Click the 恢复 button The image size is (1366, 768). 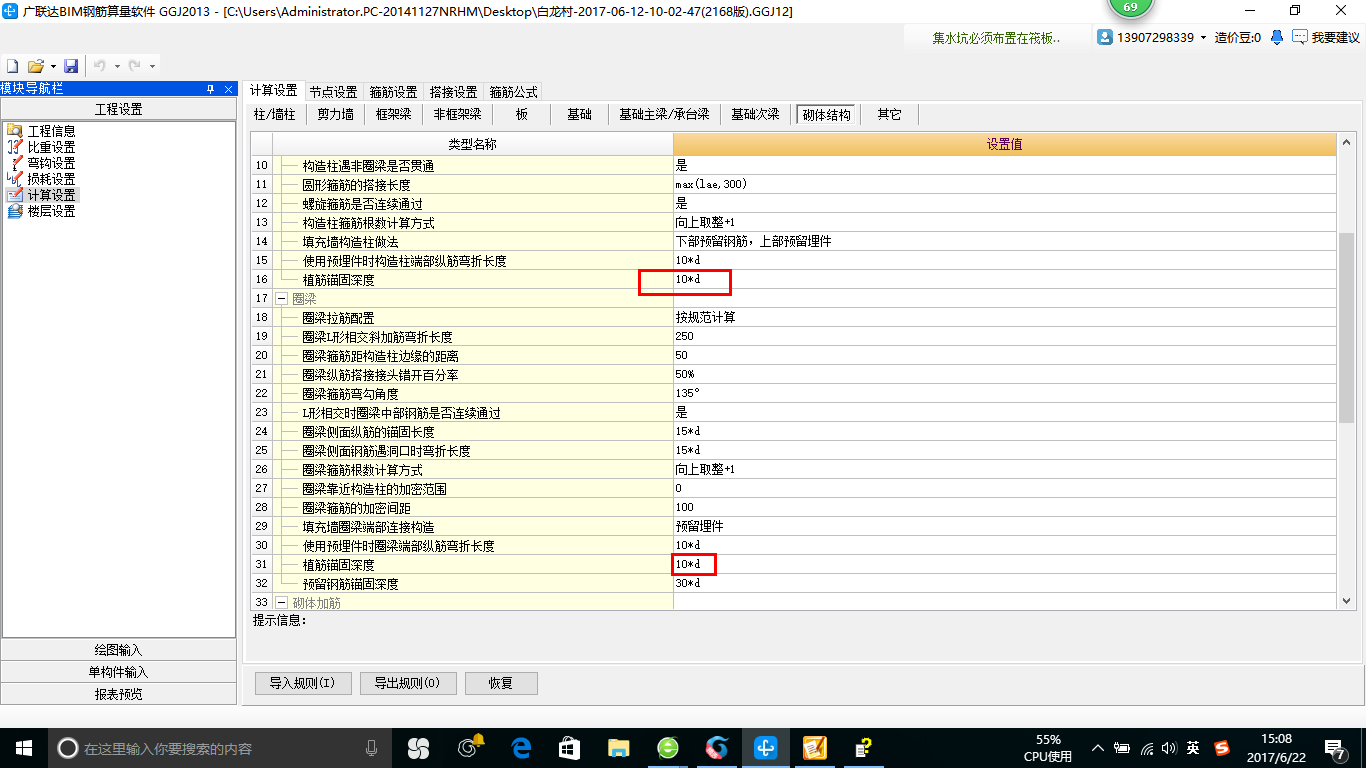tap(501, 683)
